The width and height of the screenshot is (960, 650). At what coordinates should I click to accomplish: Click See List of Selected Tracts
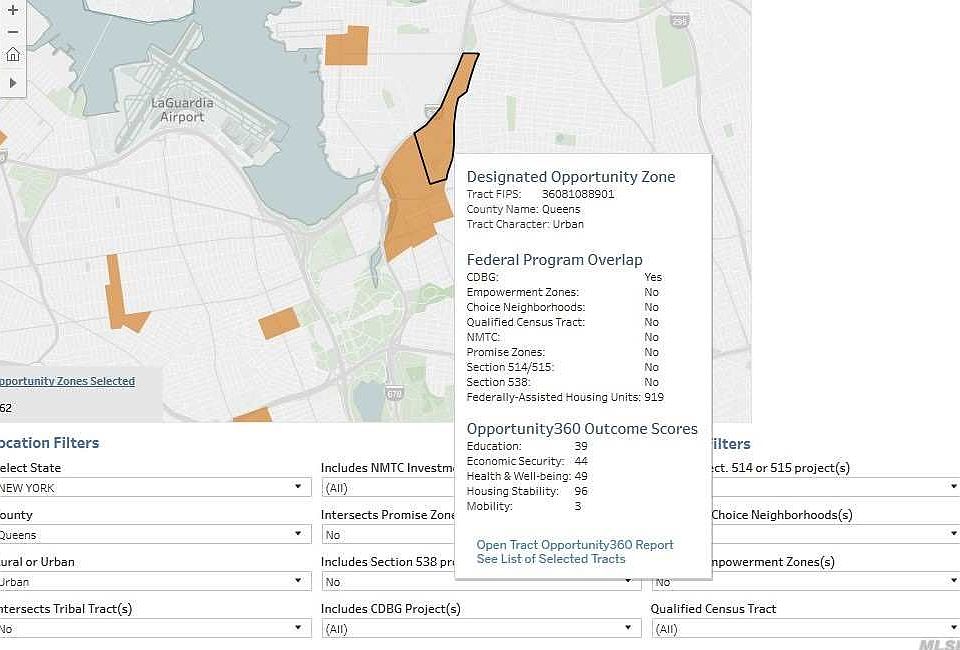(x=551, y=559)
